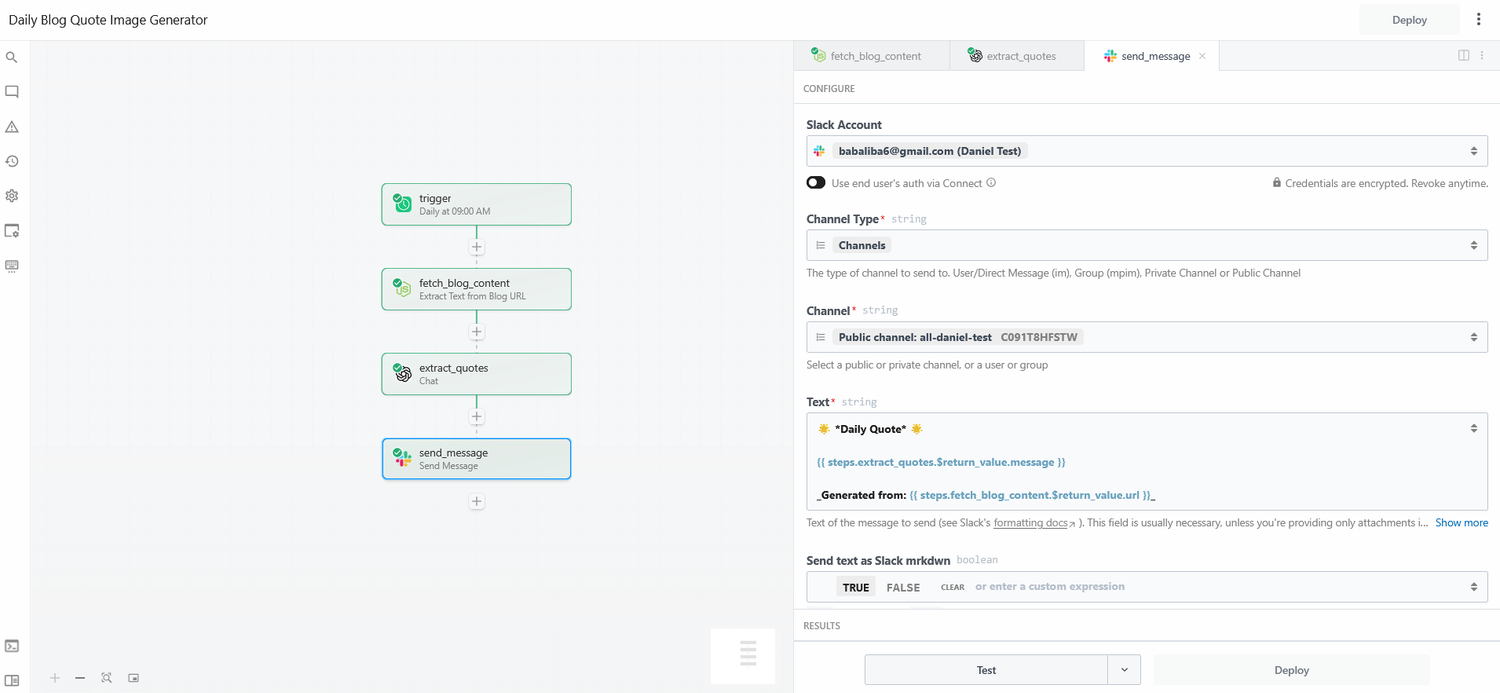The height and width of the screenshot is (693, 1500).
Task: Open workflow settings from the sidebar
Action: pos(12,196)
